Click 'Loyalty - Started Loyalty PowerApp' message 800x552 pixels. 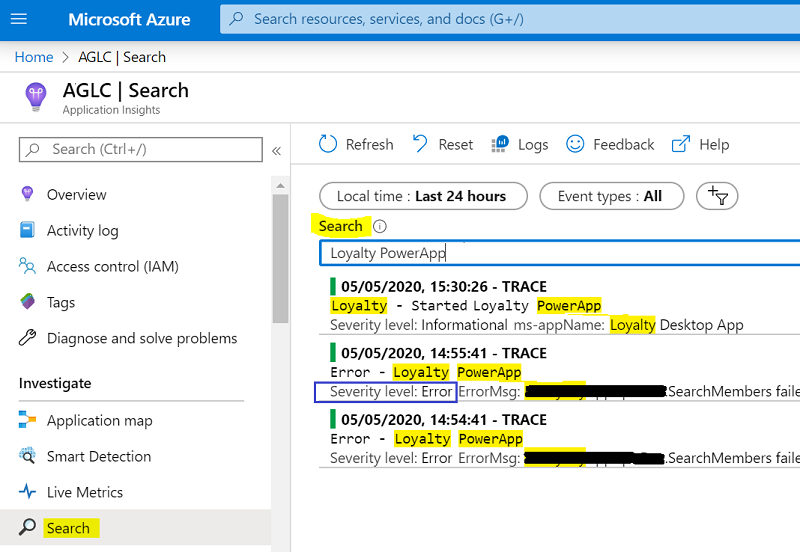point(466,306)
